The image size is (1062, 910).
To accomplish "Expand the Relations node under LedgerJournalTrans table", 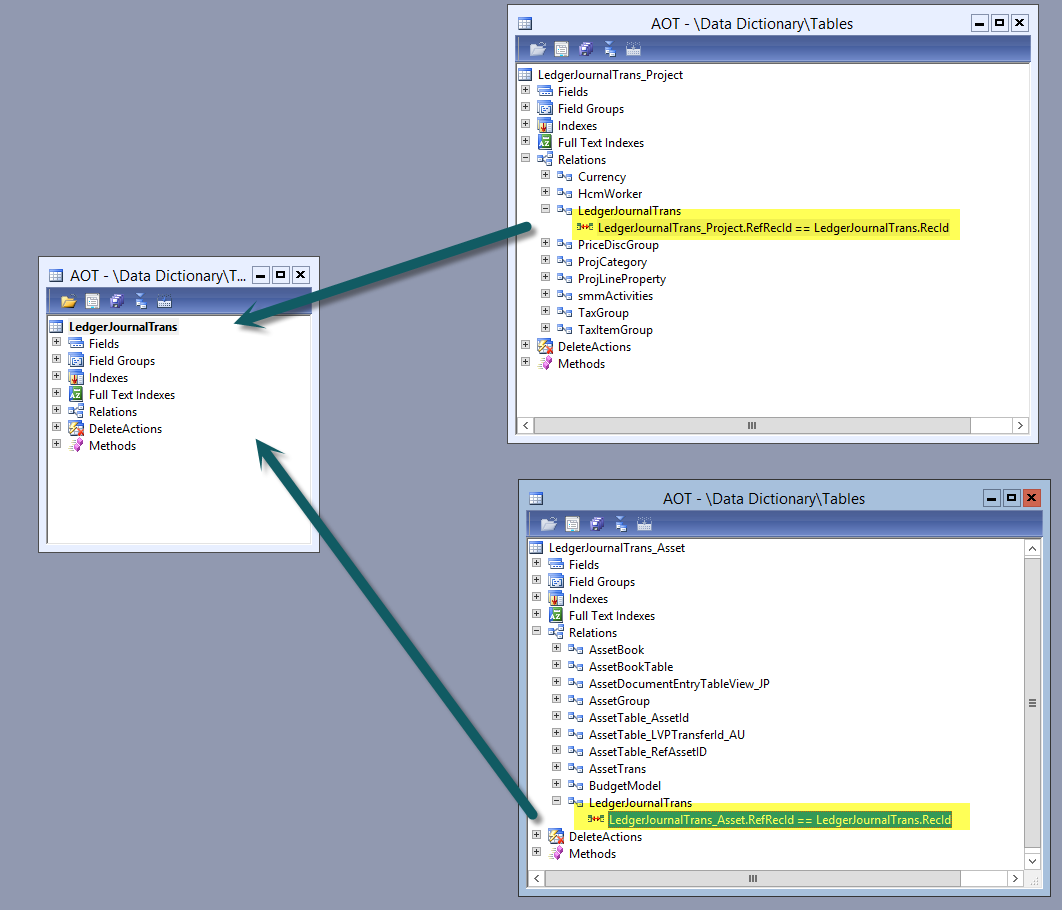I will coord(57,411).
